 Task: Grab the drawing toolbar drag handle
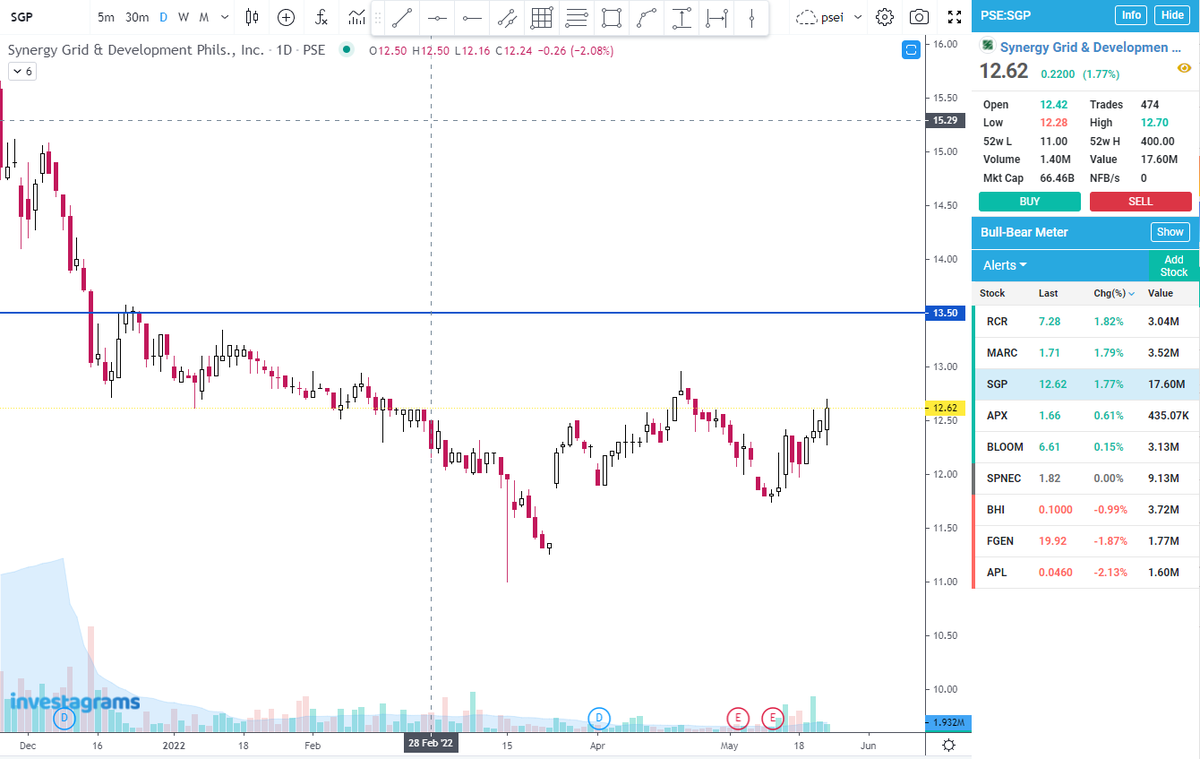(x=378, y=18)
